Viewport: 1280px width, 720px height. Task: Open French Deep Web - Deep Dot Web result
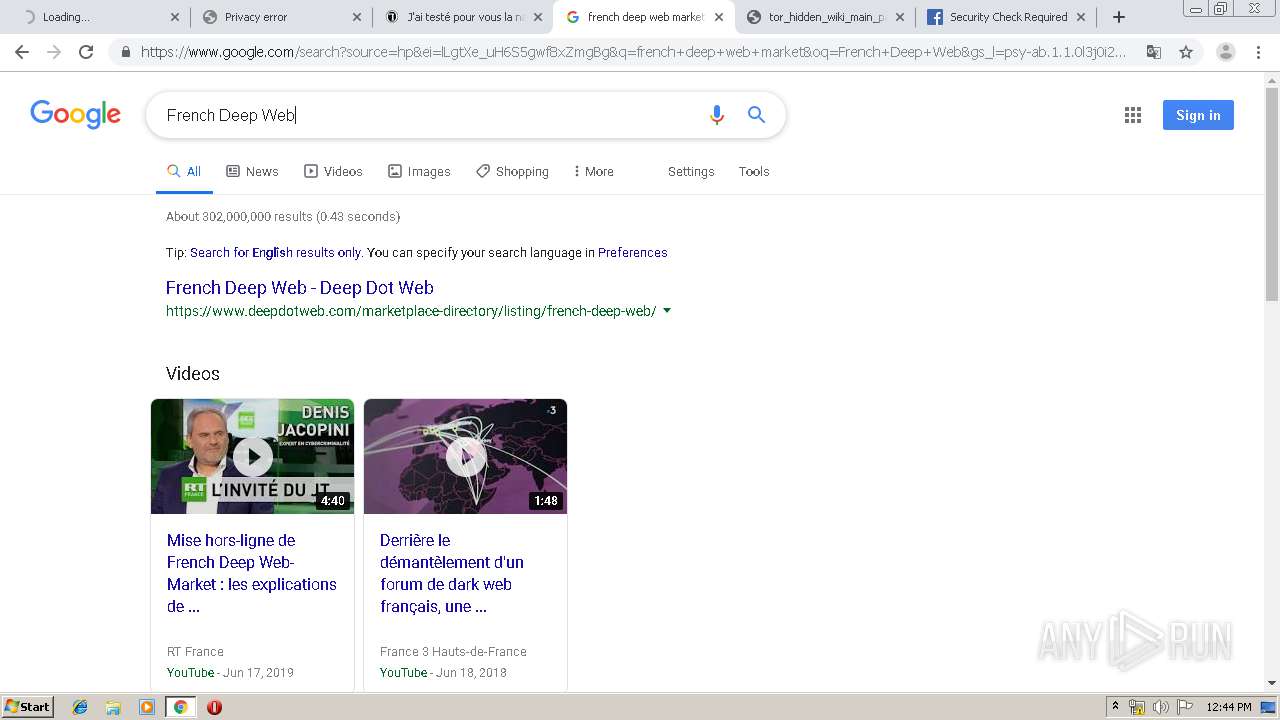300,288
